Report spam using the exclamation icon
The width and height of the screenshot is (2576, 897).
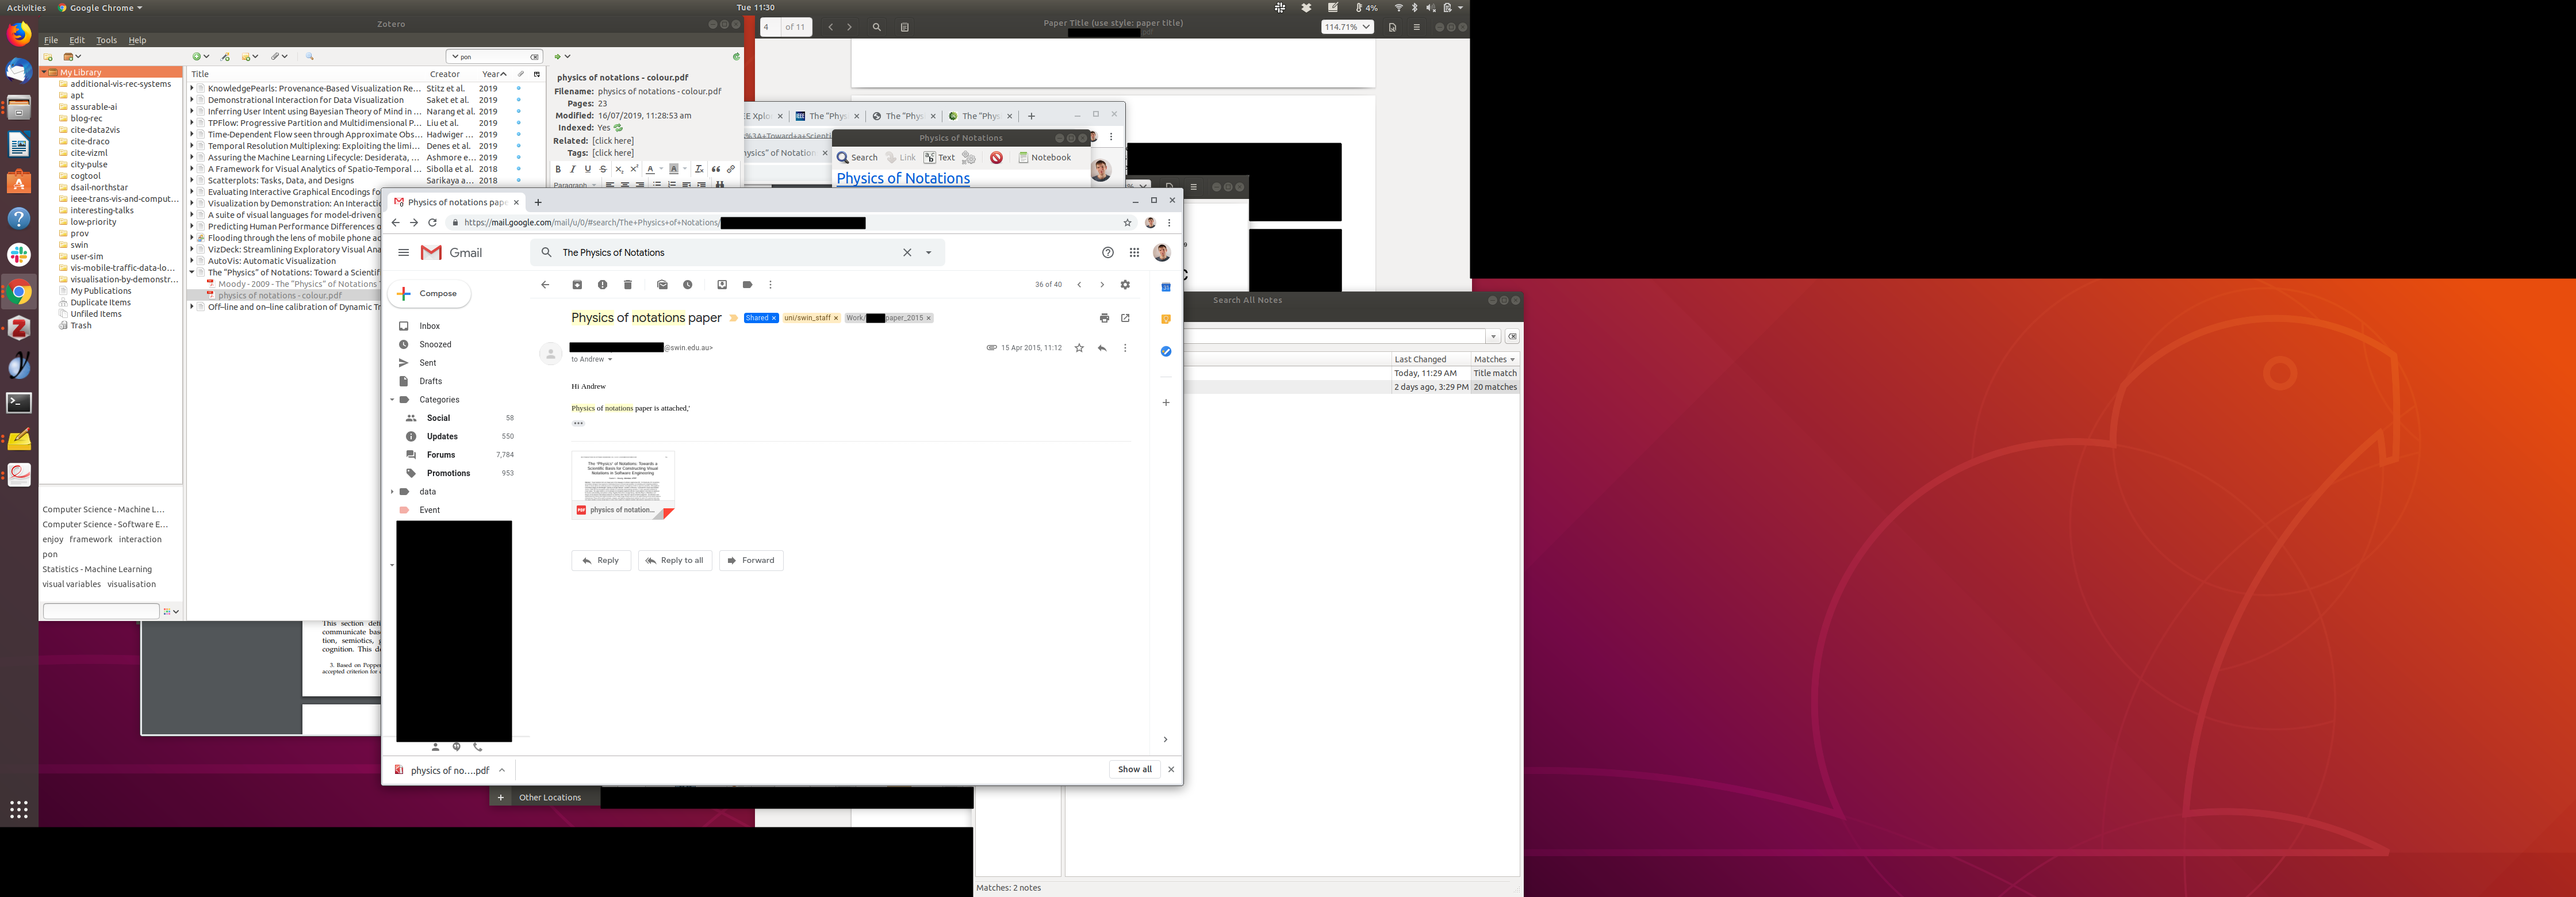click(602, 285)
